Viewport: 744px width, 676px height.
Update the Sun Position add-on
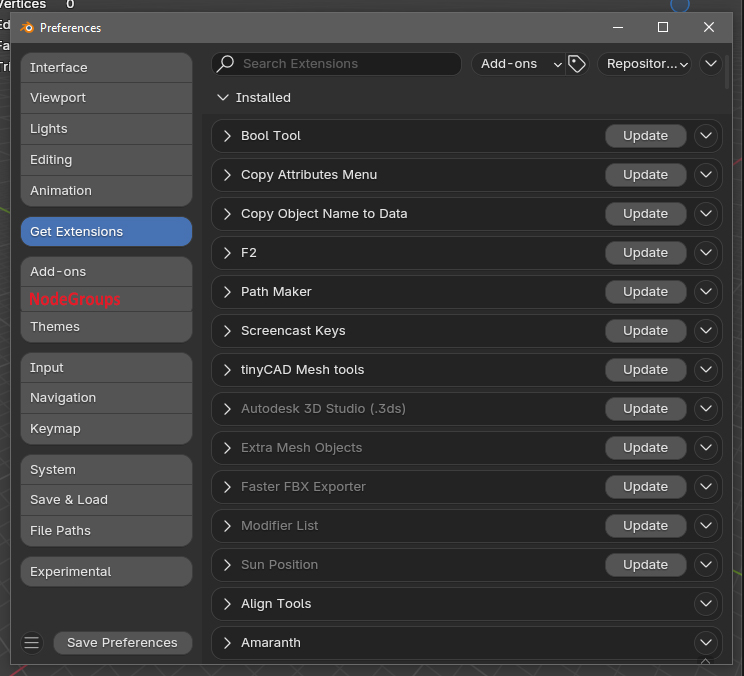click(645, 565)
